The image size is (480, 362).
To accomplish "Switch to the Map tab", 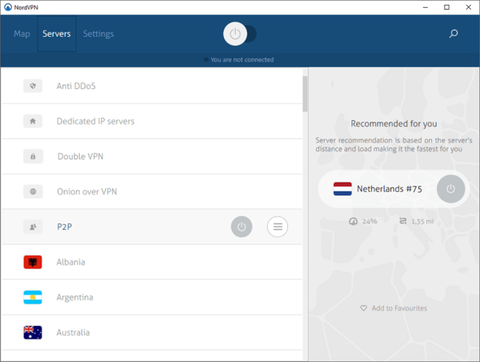I will (x=22, y=34).
